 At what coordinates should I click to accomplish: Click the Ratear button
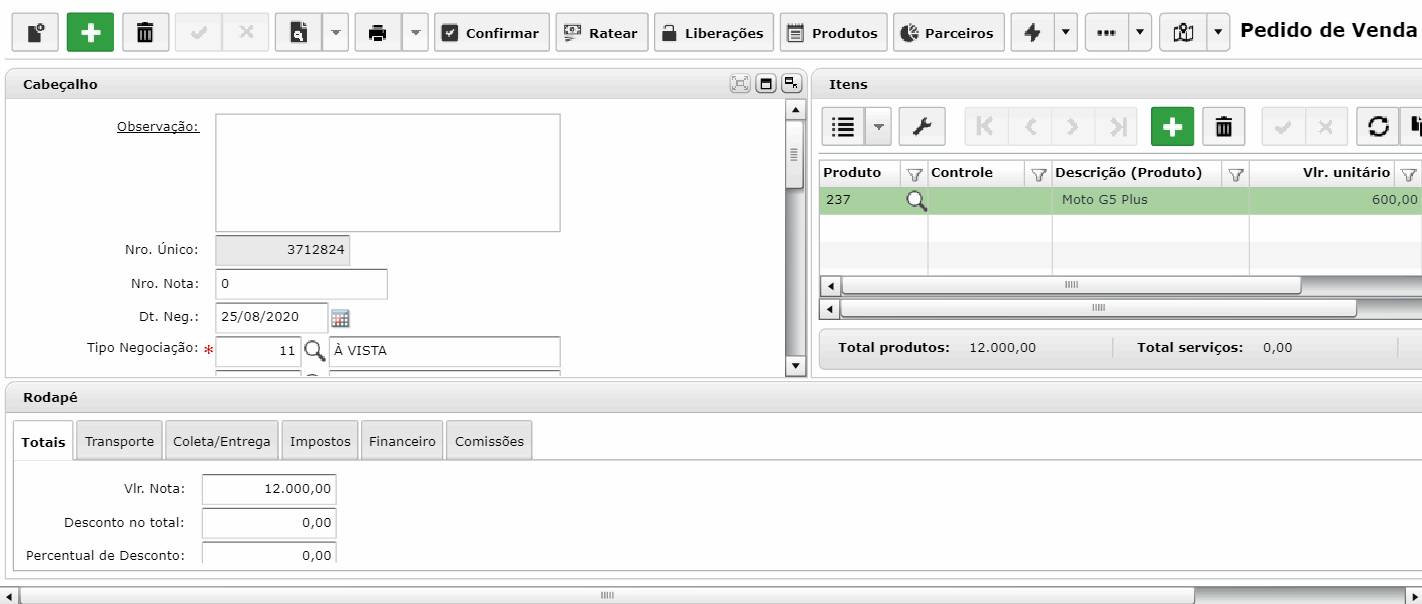(x=602, y=33)
